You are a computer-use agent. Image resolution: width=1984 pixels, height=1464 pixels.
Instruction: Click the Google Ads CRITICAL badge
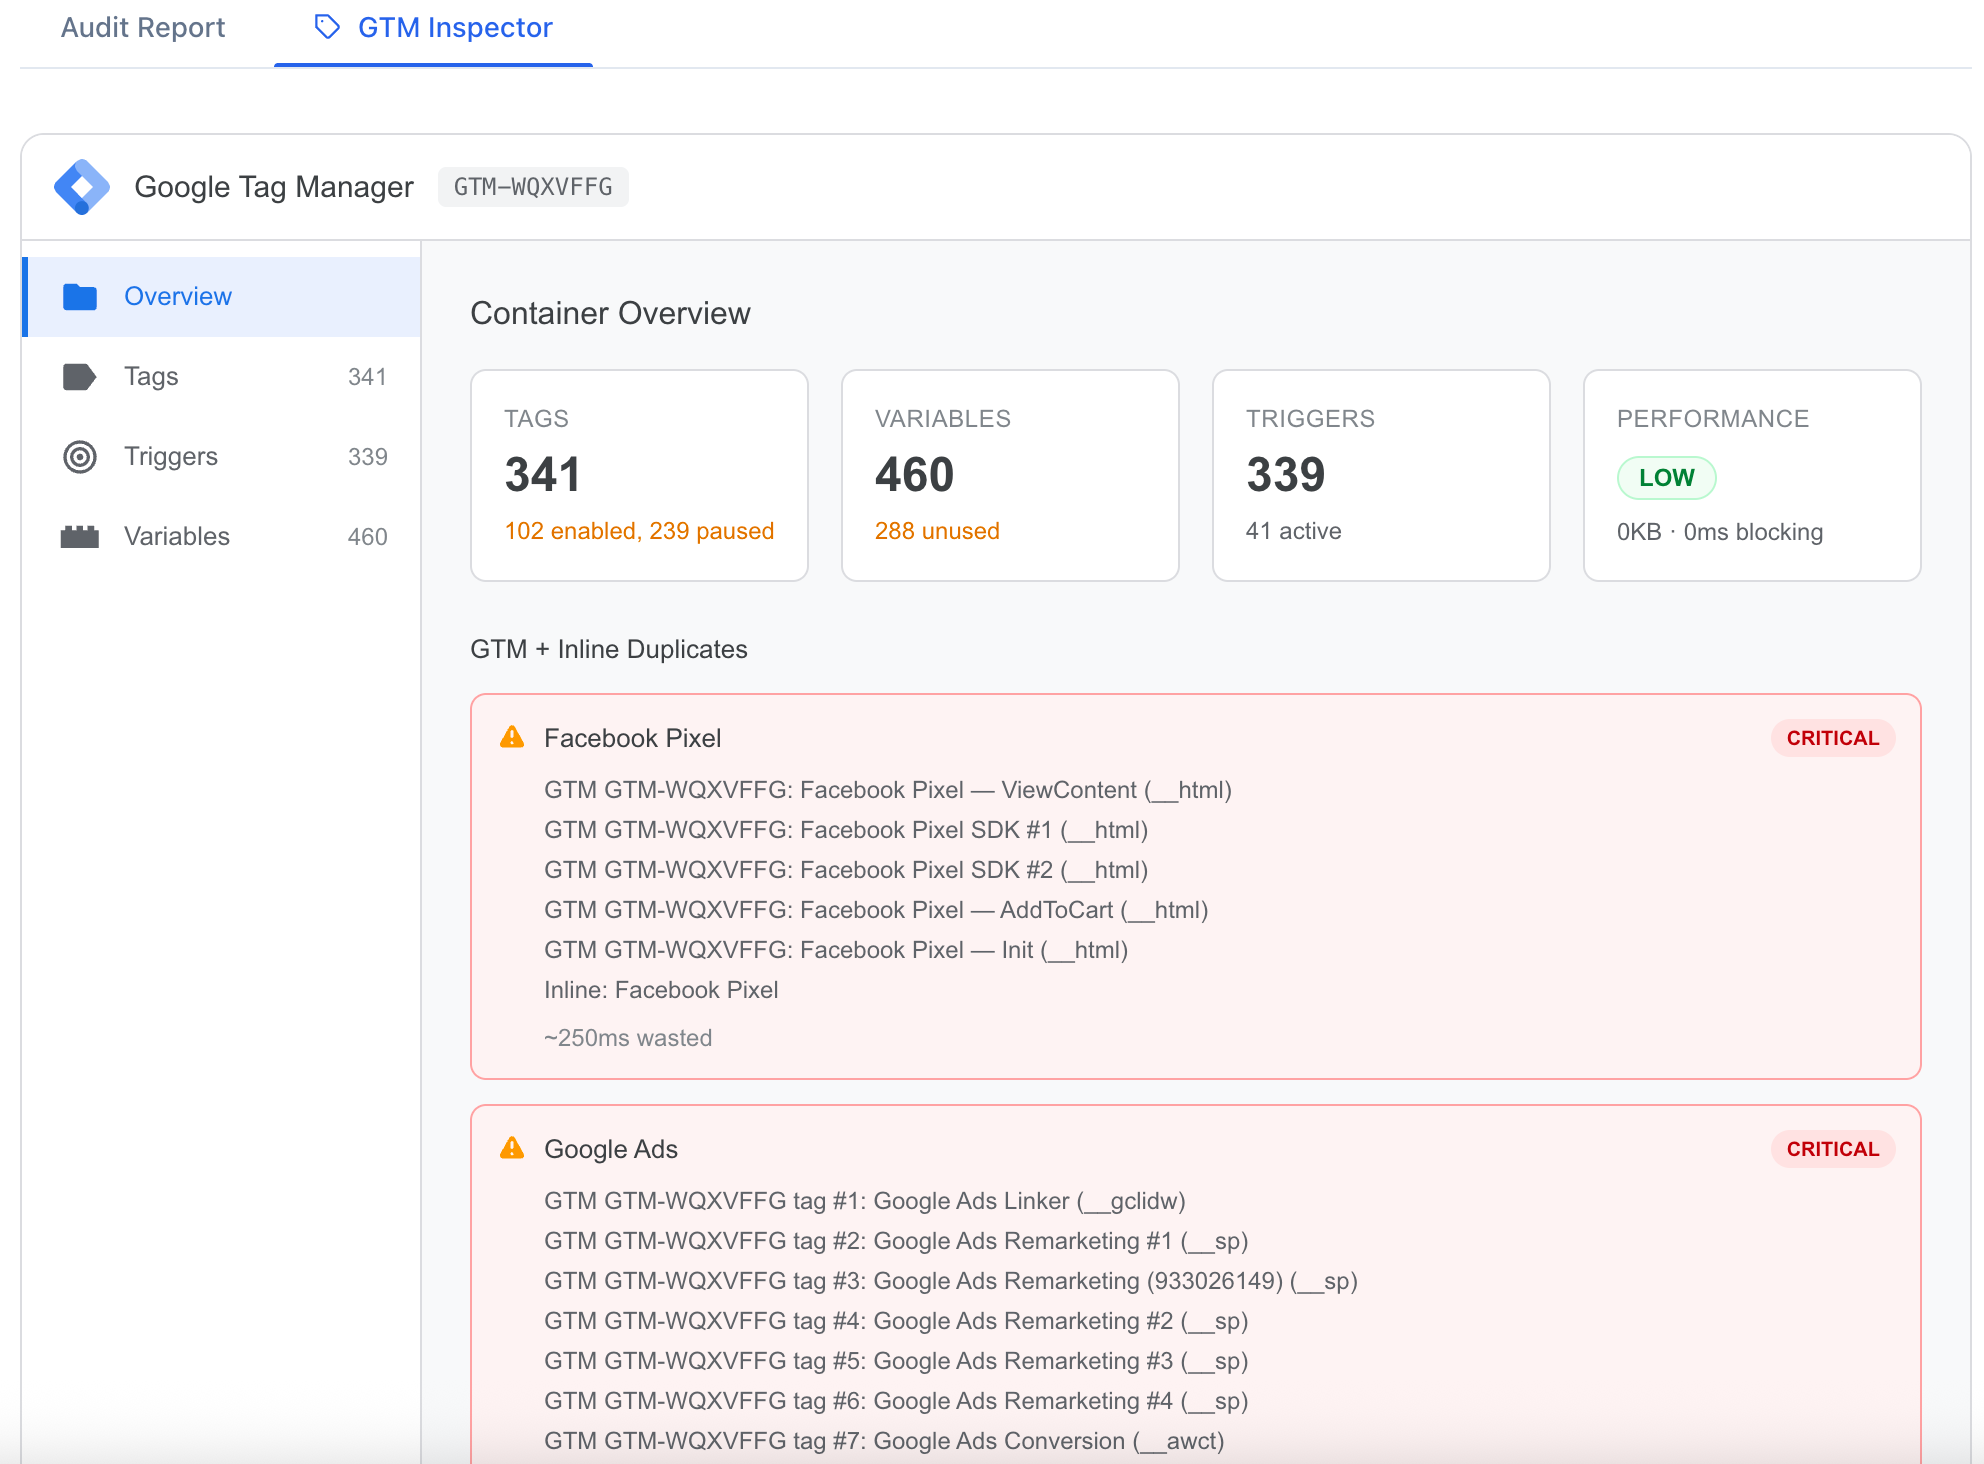1833,1150
